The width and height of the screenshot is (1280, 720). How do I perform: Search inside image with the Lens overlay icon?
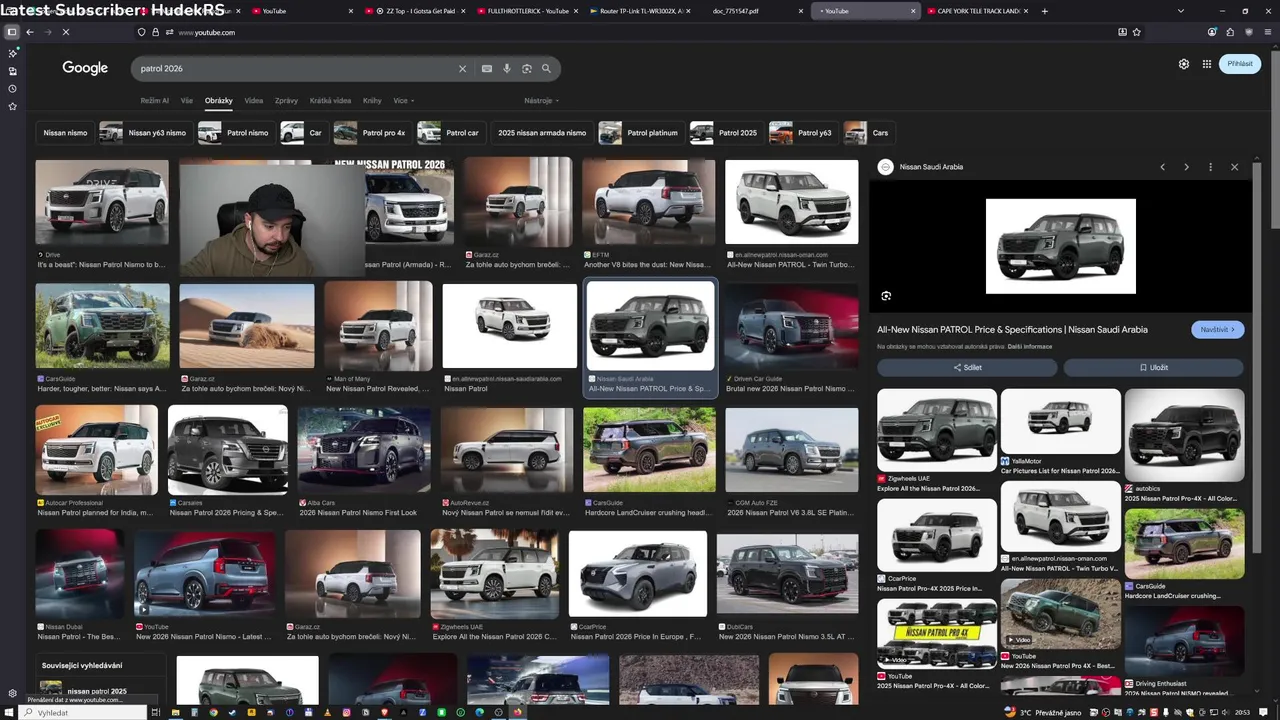[x=886, y=296]
